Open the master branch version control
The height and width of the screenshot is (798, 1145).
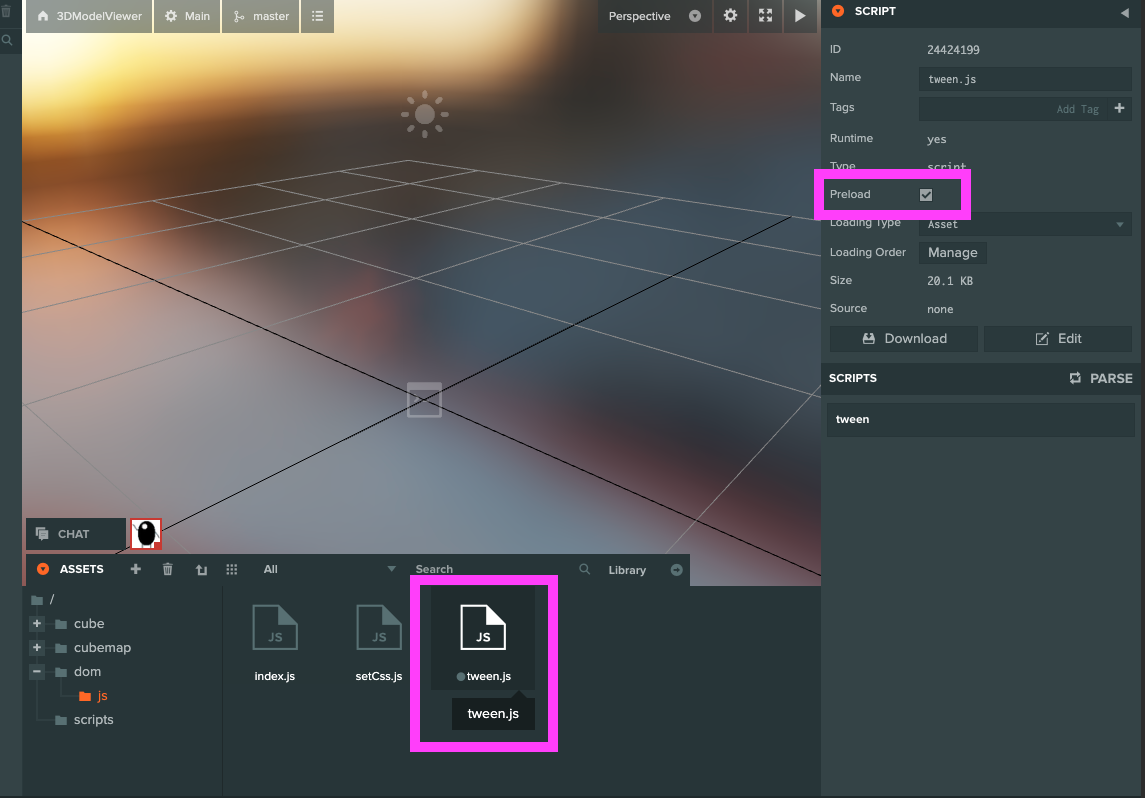(x=261, y=16)
